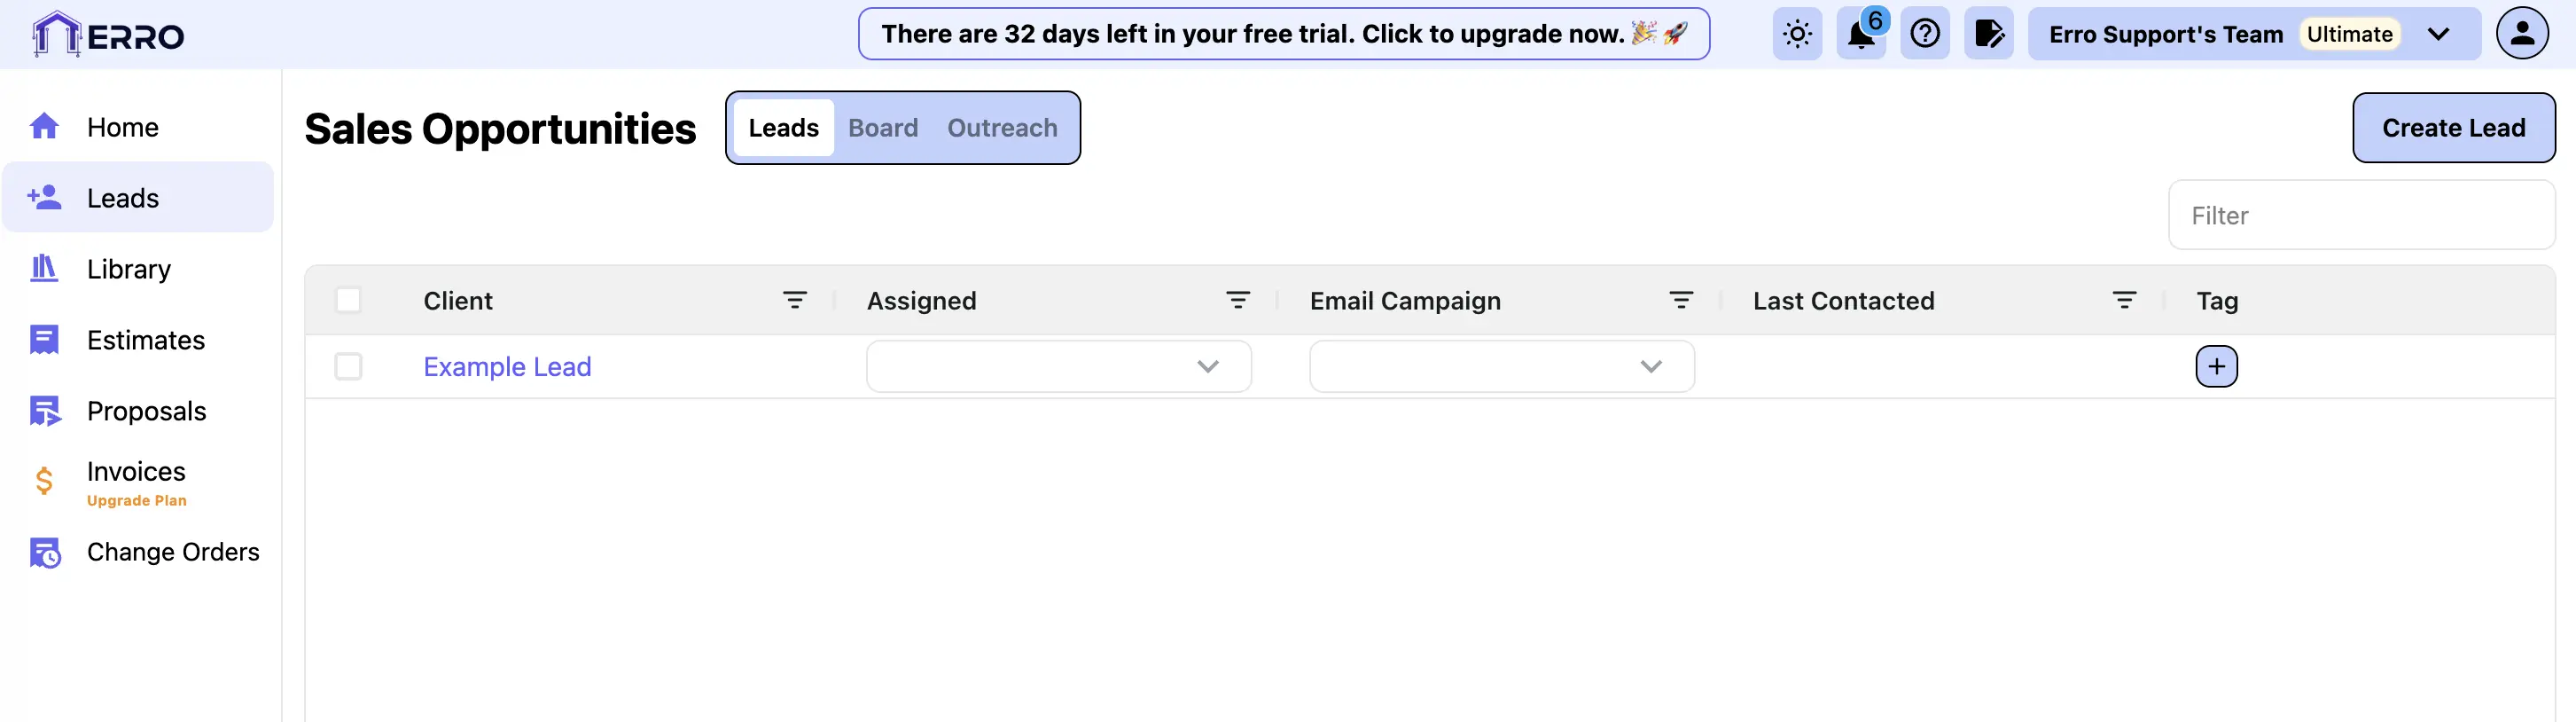
Task: Add a tag with the plus icon
Action: tap(2216, 366)
